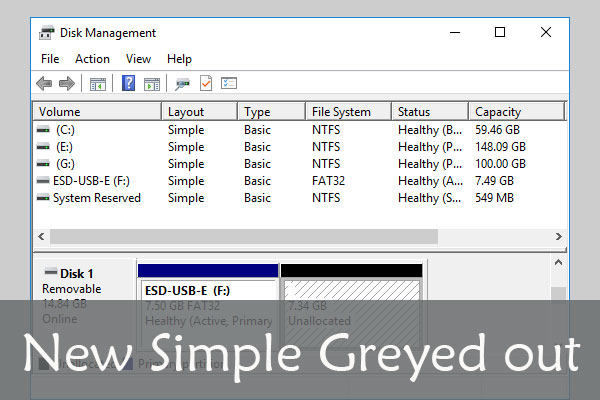
Task: Click the Show/Hide Action Pane toolbar icon
Action: 151,84
